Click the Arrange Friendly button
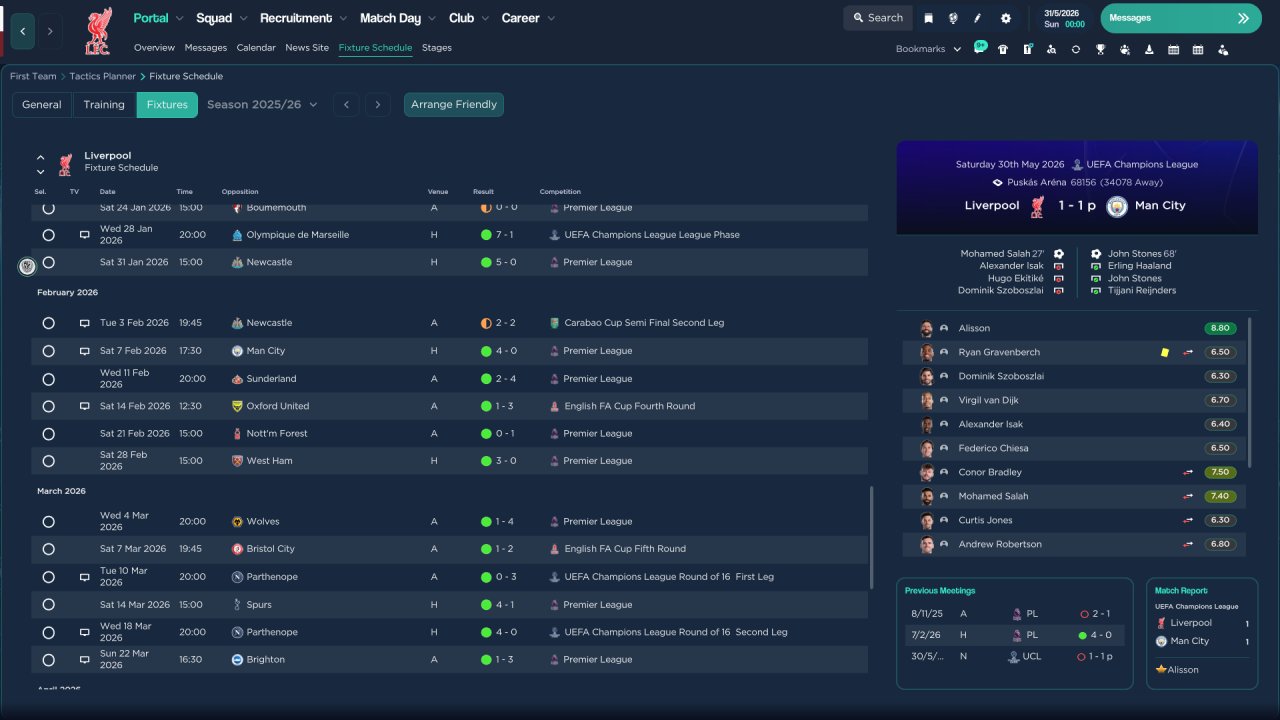This screenshot has width=1280, height=720. [454, 104]
